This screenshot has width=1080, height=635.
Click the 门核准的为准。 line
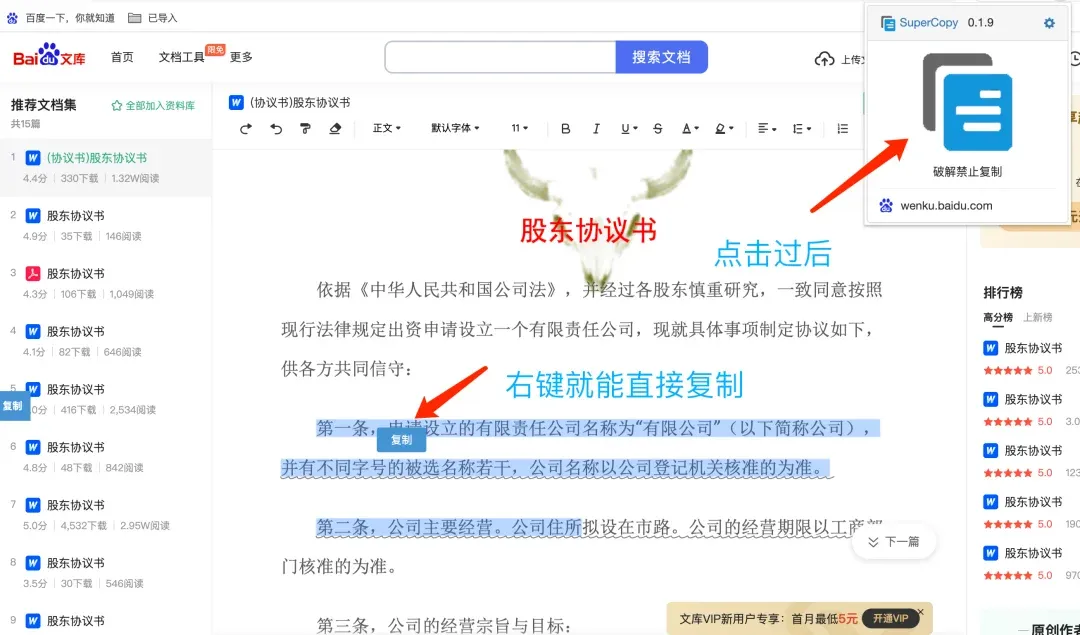click(339, 567)
